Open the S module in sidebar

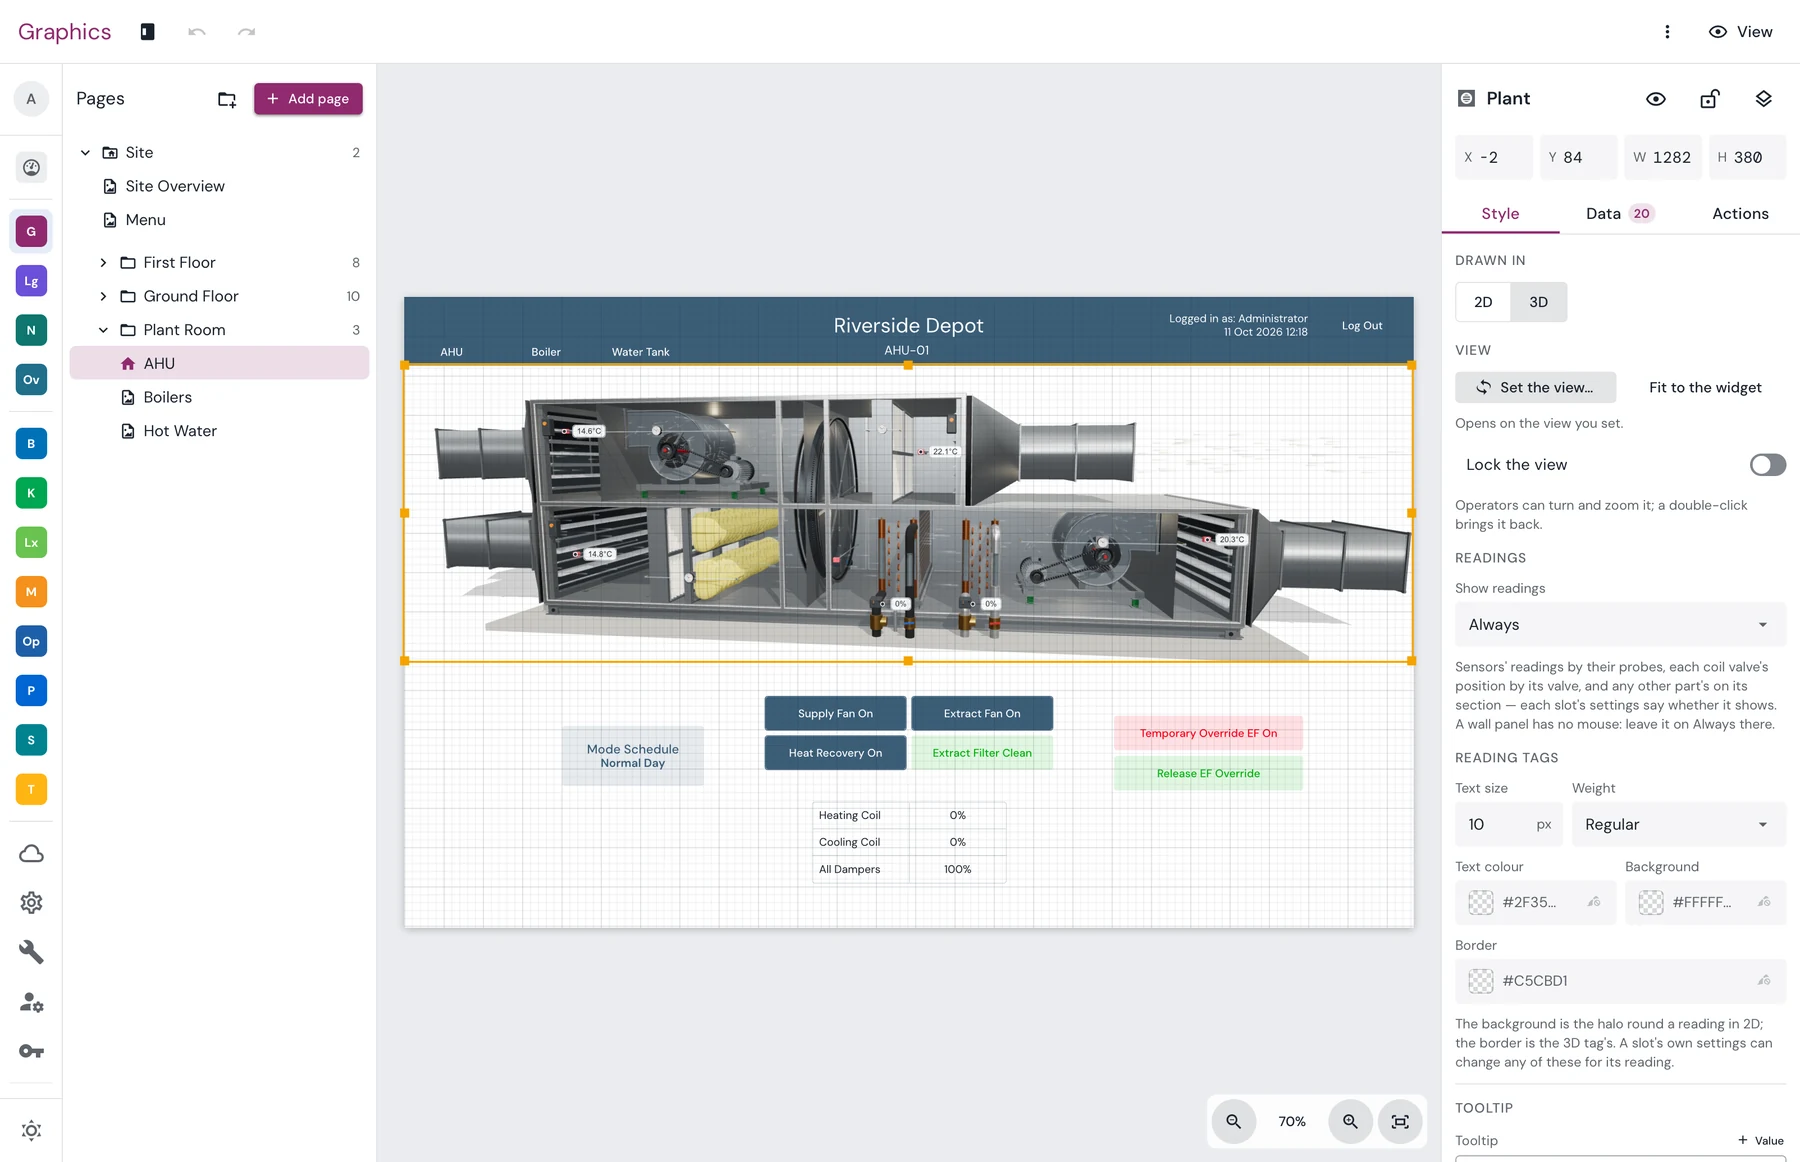[x=31, y=740]
